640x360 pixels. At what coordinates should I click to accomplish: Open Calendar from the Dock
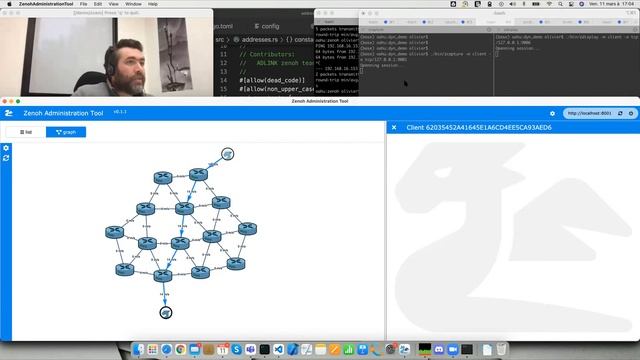click(222, 349)
